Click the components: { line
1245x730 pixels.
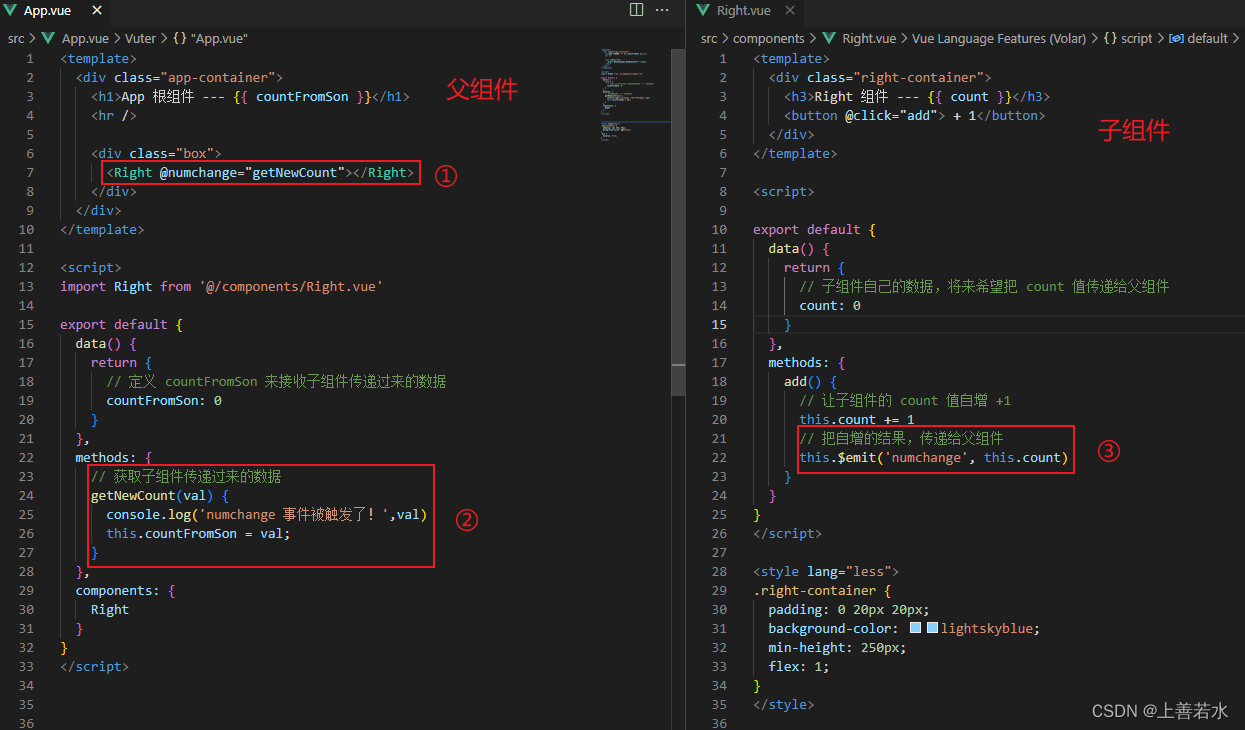[125, 591]
